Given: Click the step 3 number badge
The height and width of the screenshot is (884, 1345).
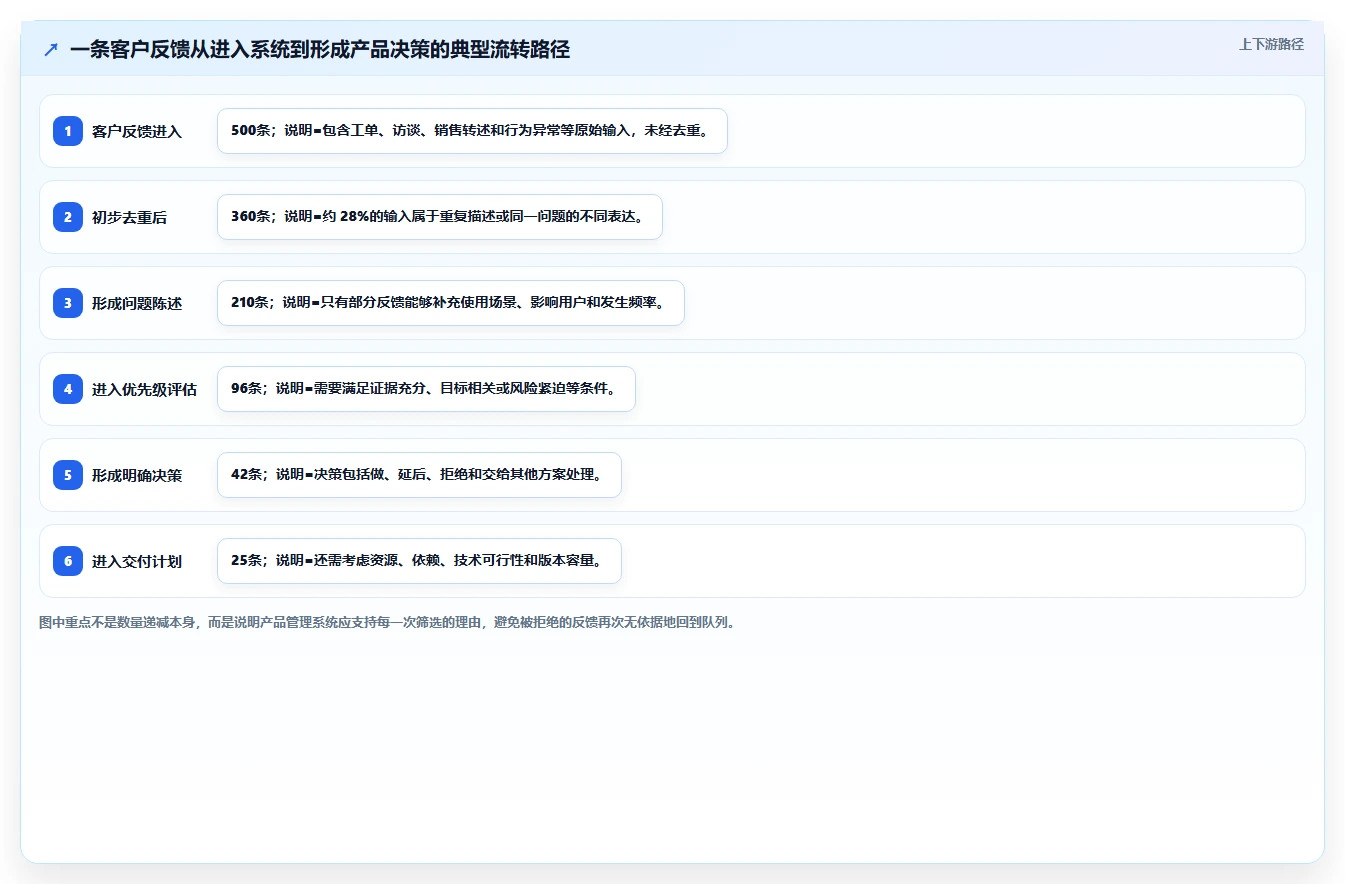Looking at the screenshot, I should 68,303.
